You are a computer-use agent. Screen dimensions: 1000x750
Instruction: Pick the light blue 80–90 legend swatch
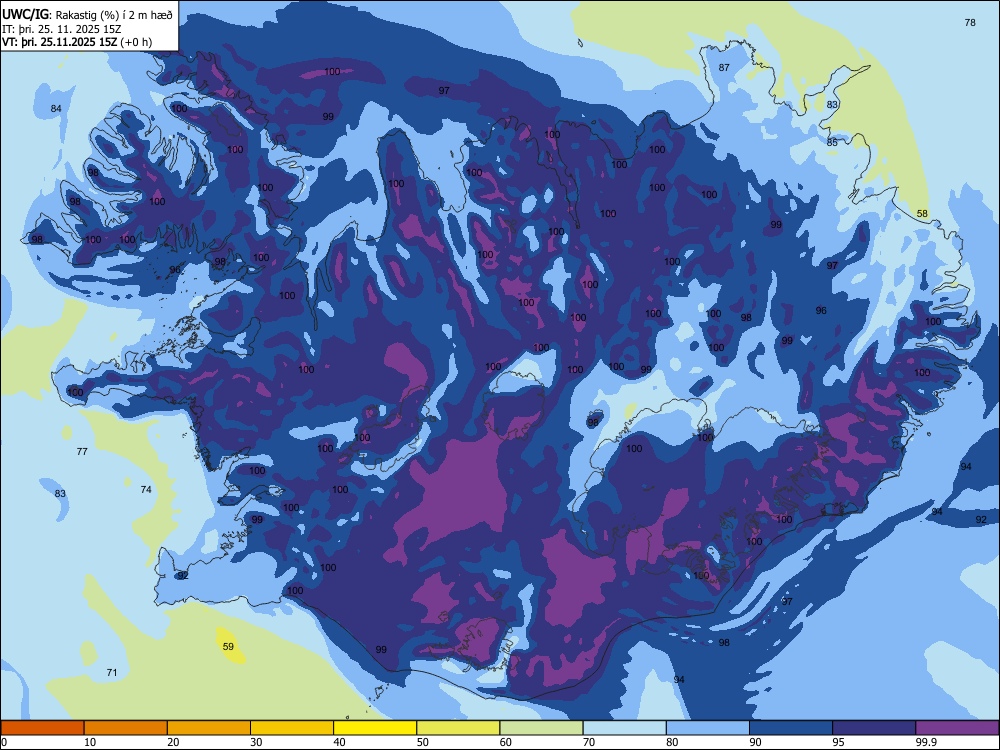click(708, 728)
